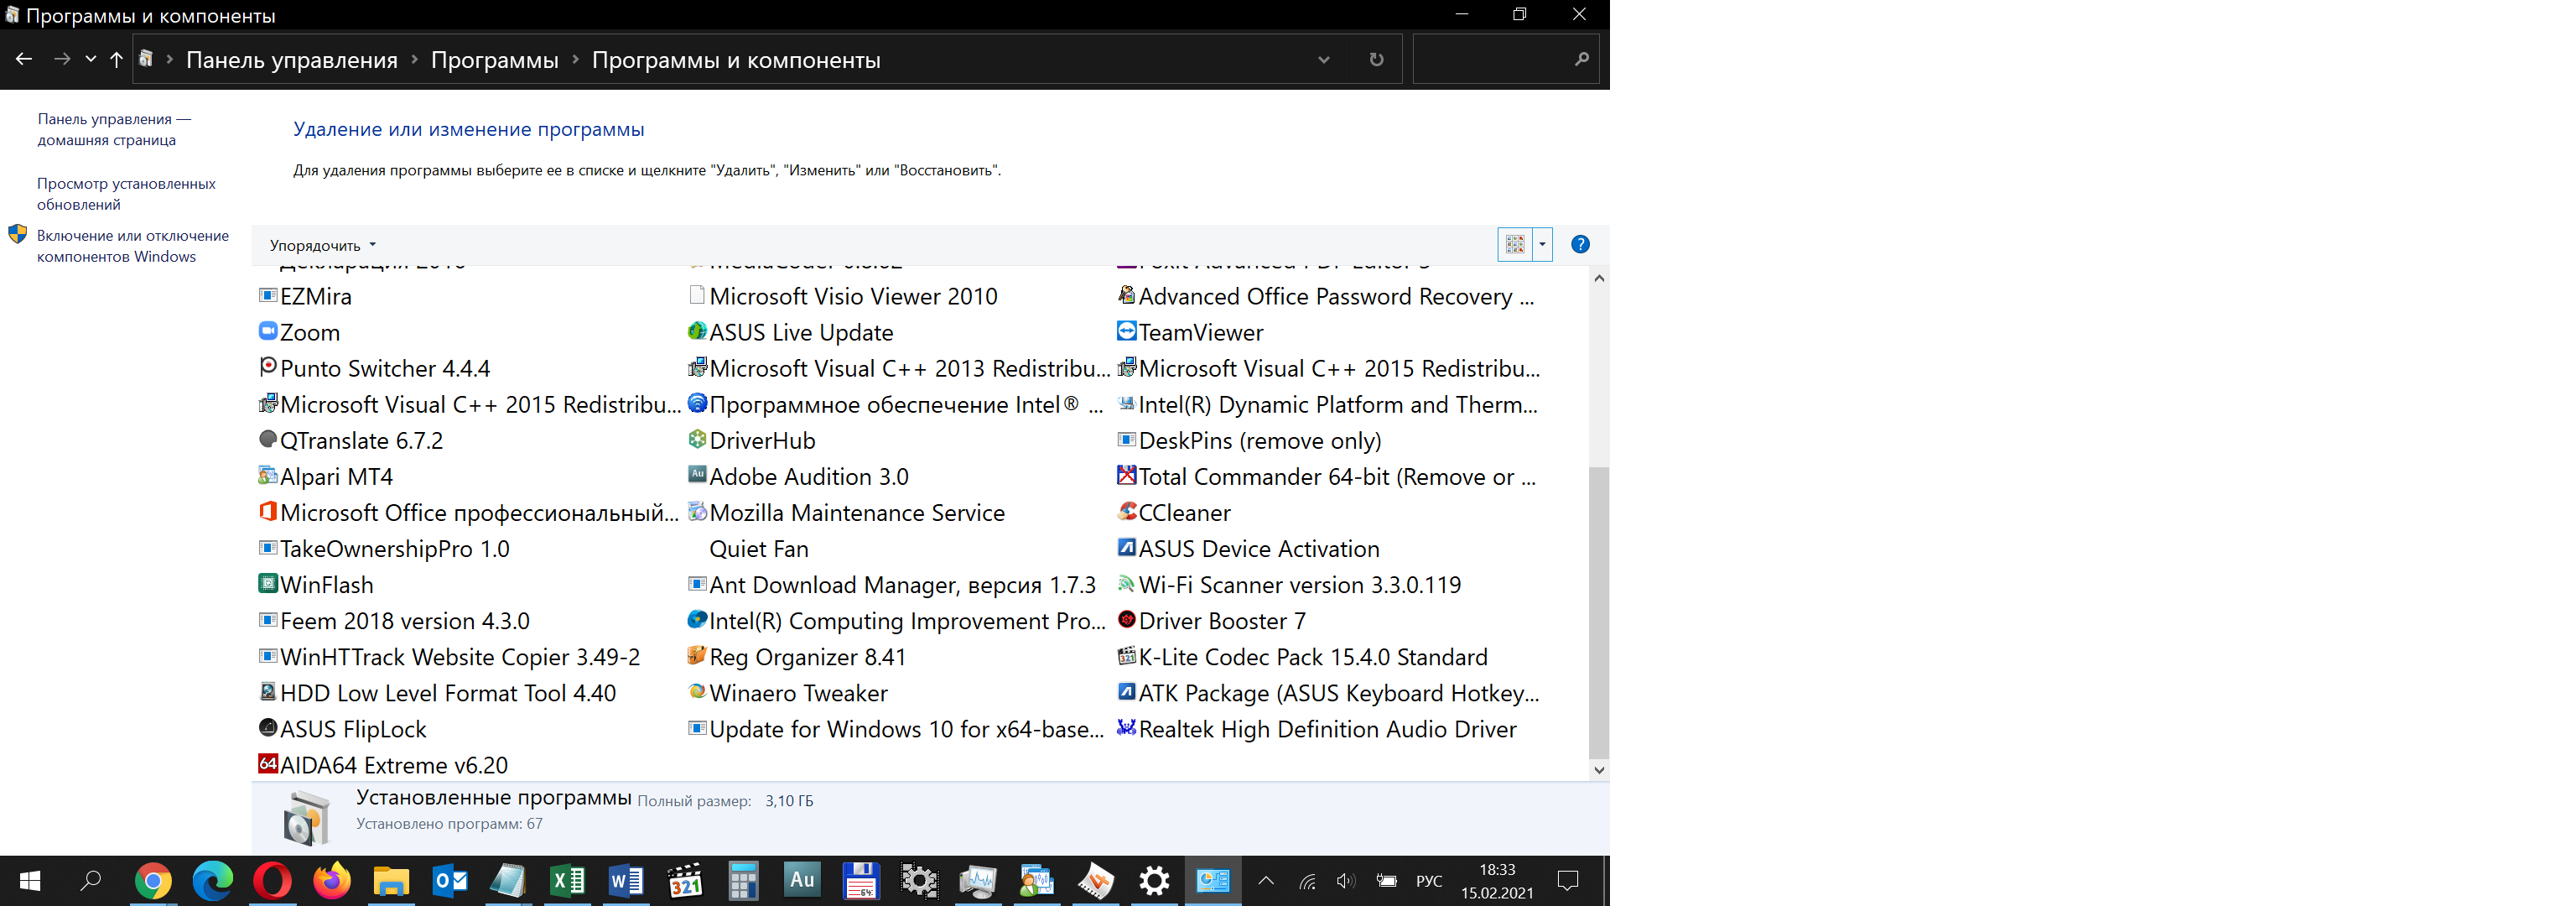The width and height of the screenshot is (2576, 906).
Task: Click Удаление или изменение программы heading link
Action: click(x=468, y=128)
